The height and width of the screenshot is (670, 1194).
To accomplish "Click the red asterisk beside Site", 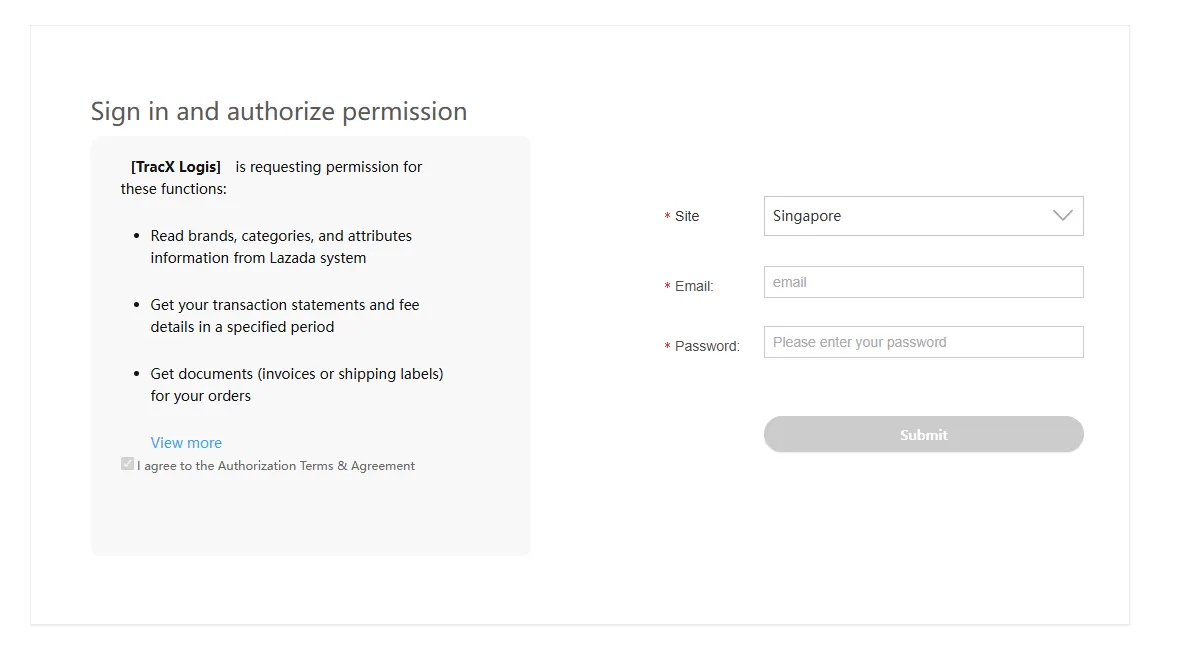I will tap(667, 217).
